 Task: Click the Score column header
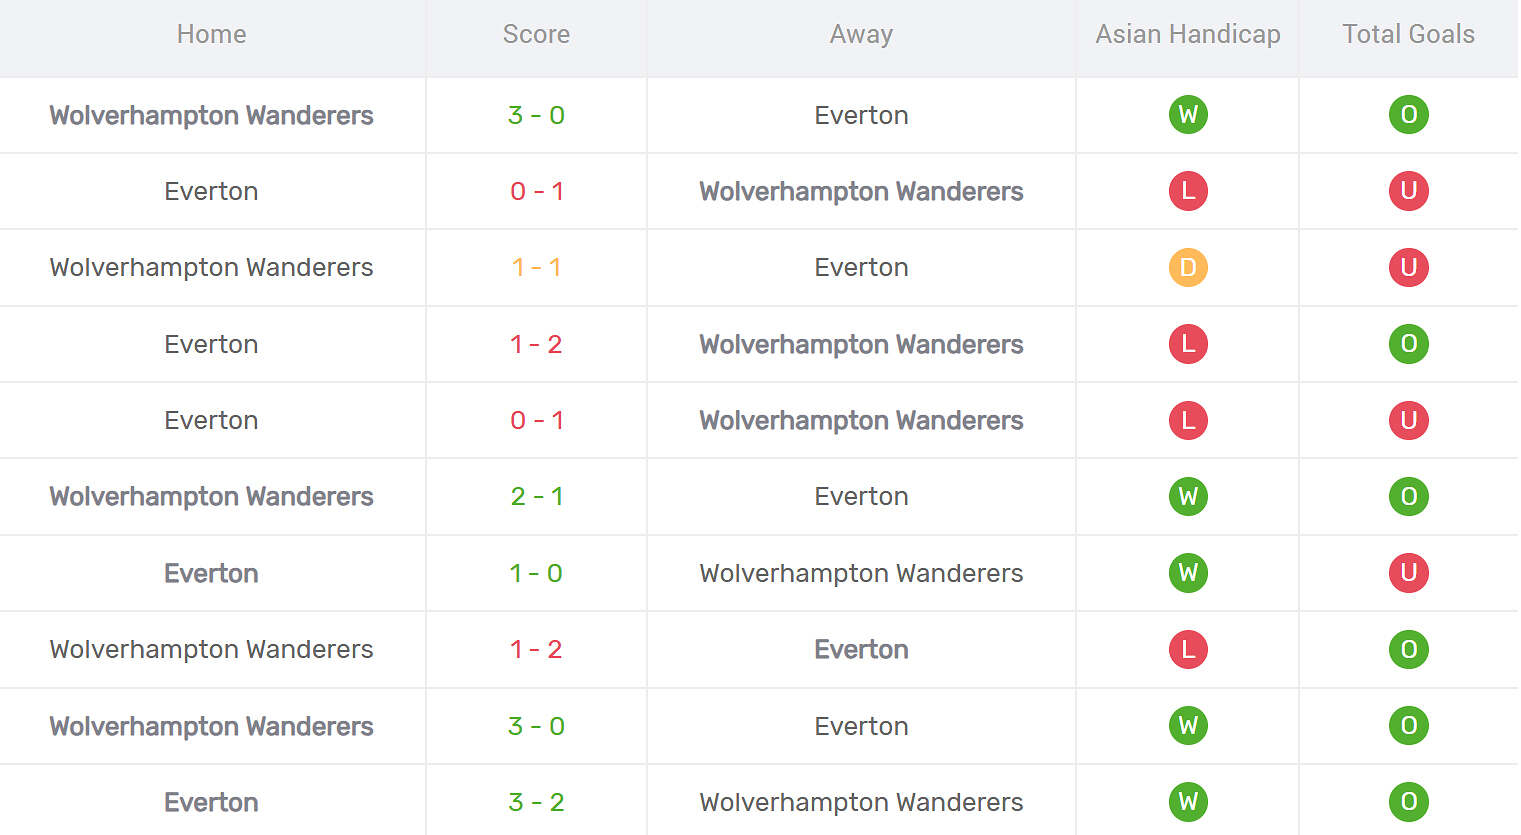(x=536, y=35)
